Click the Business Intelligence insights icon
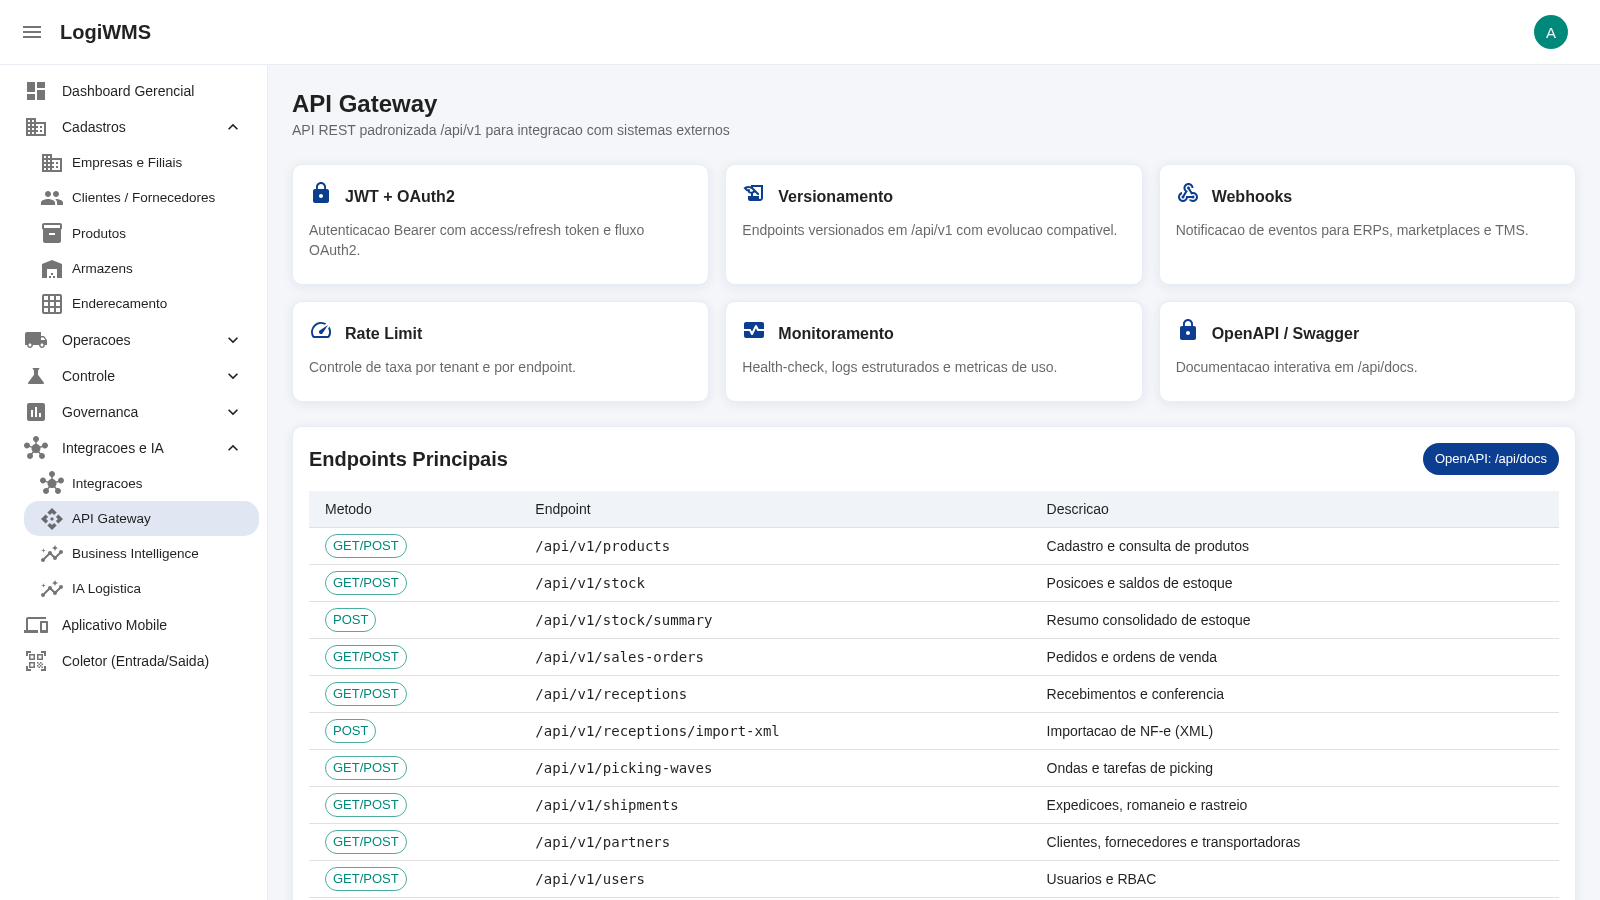This screenshot has width=1600, height=900. coord(52,554)
